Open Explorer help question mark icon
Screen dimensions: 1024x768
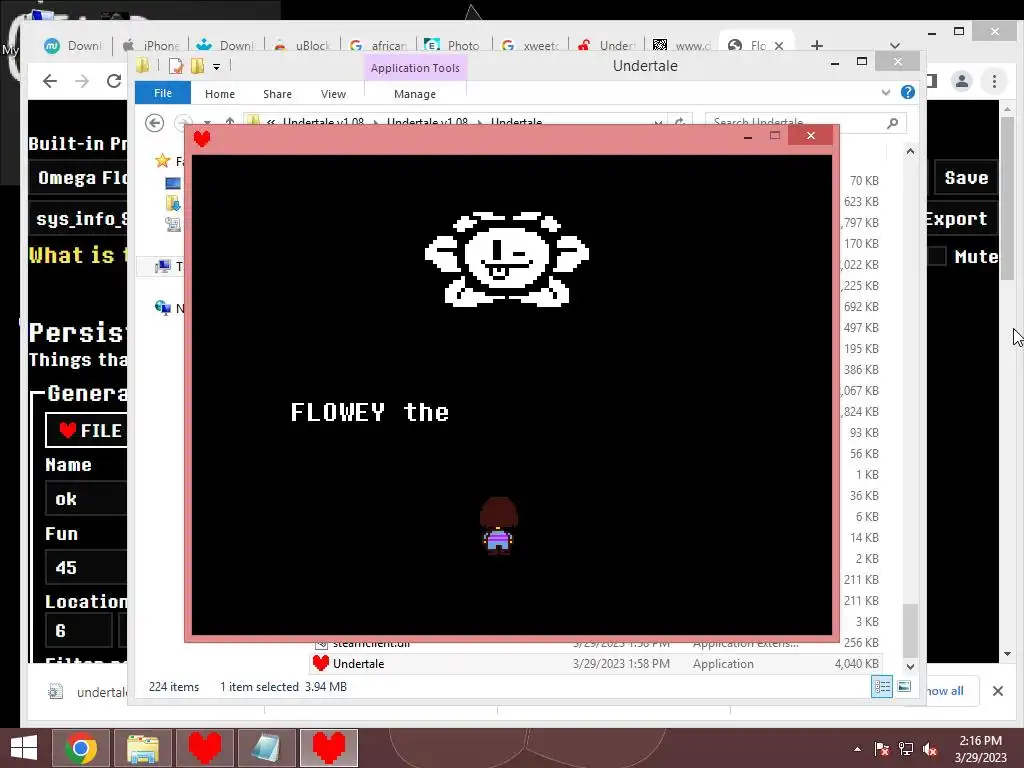(x=907, y=92)
